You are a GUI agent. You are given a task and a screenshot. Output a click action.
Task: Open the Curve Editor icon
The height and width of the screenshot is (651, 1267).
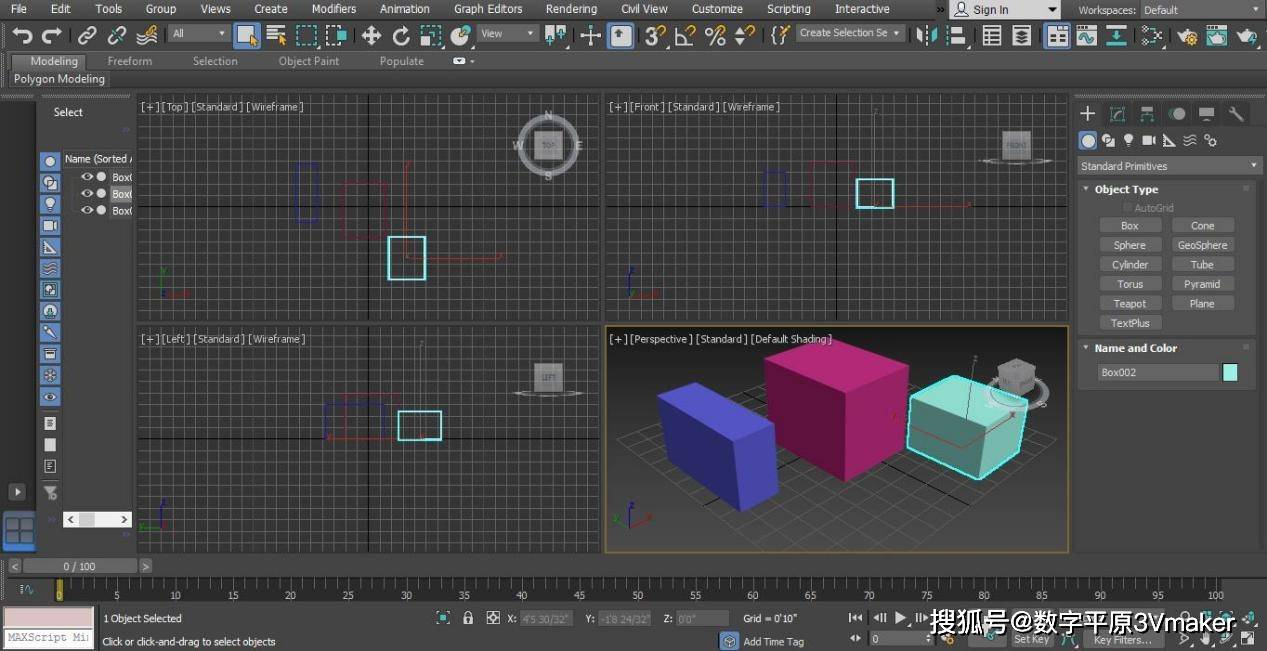point(1086,36)
